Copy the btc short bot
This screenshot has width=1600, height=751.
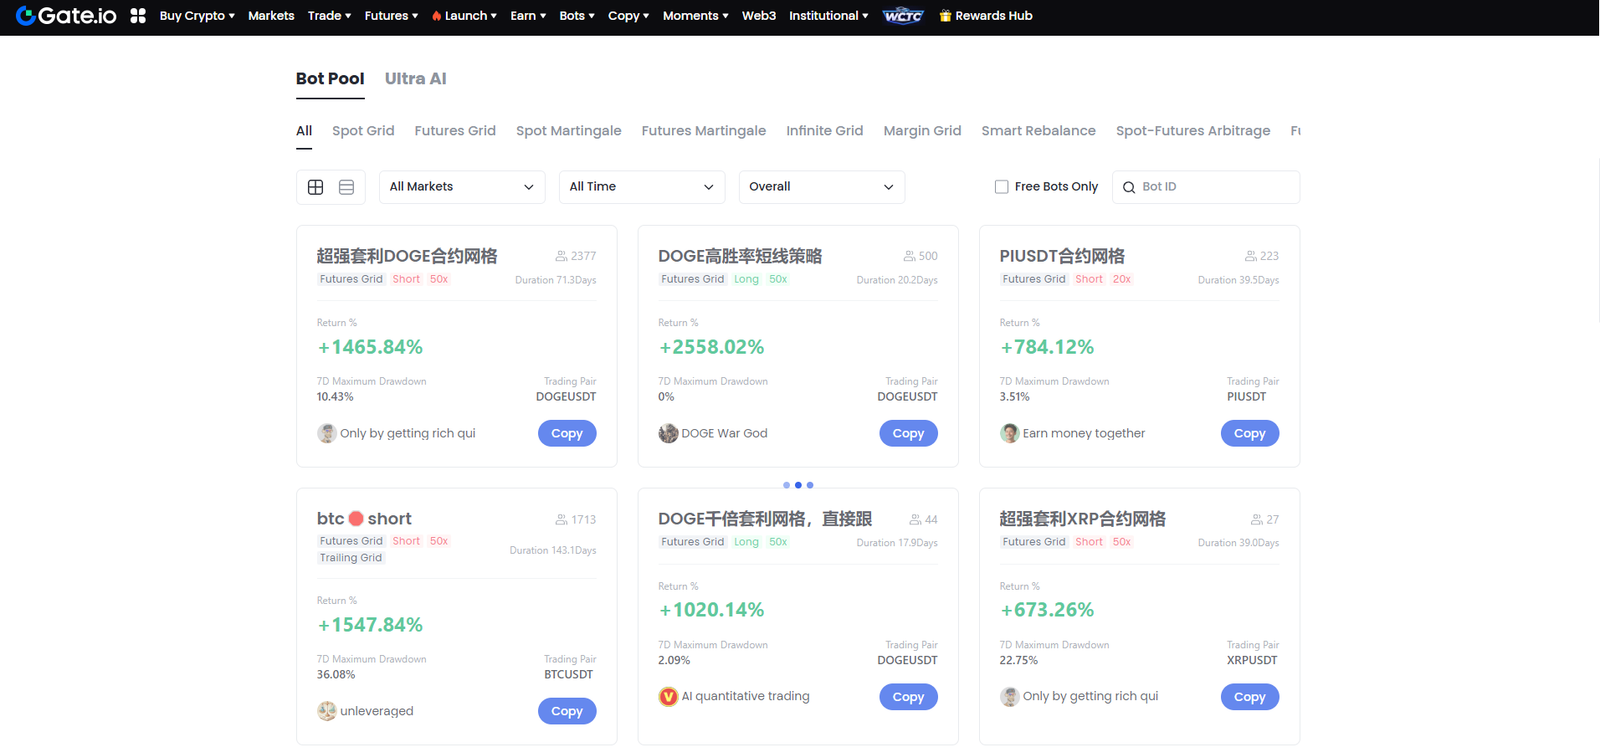(567, 711)
